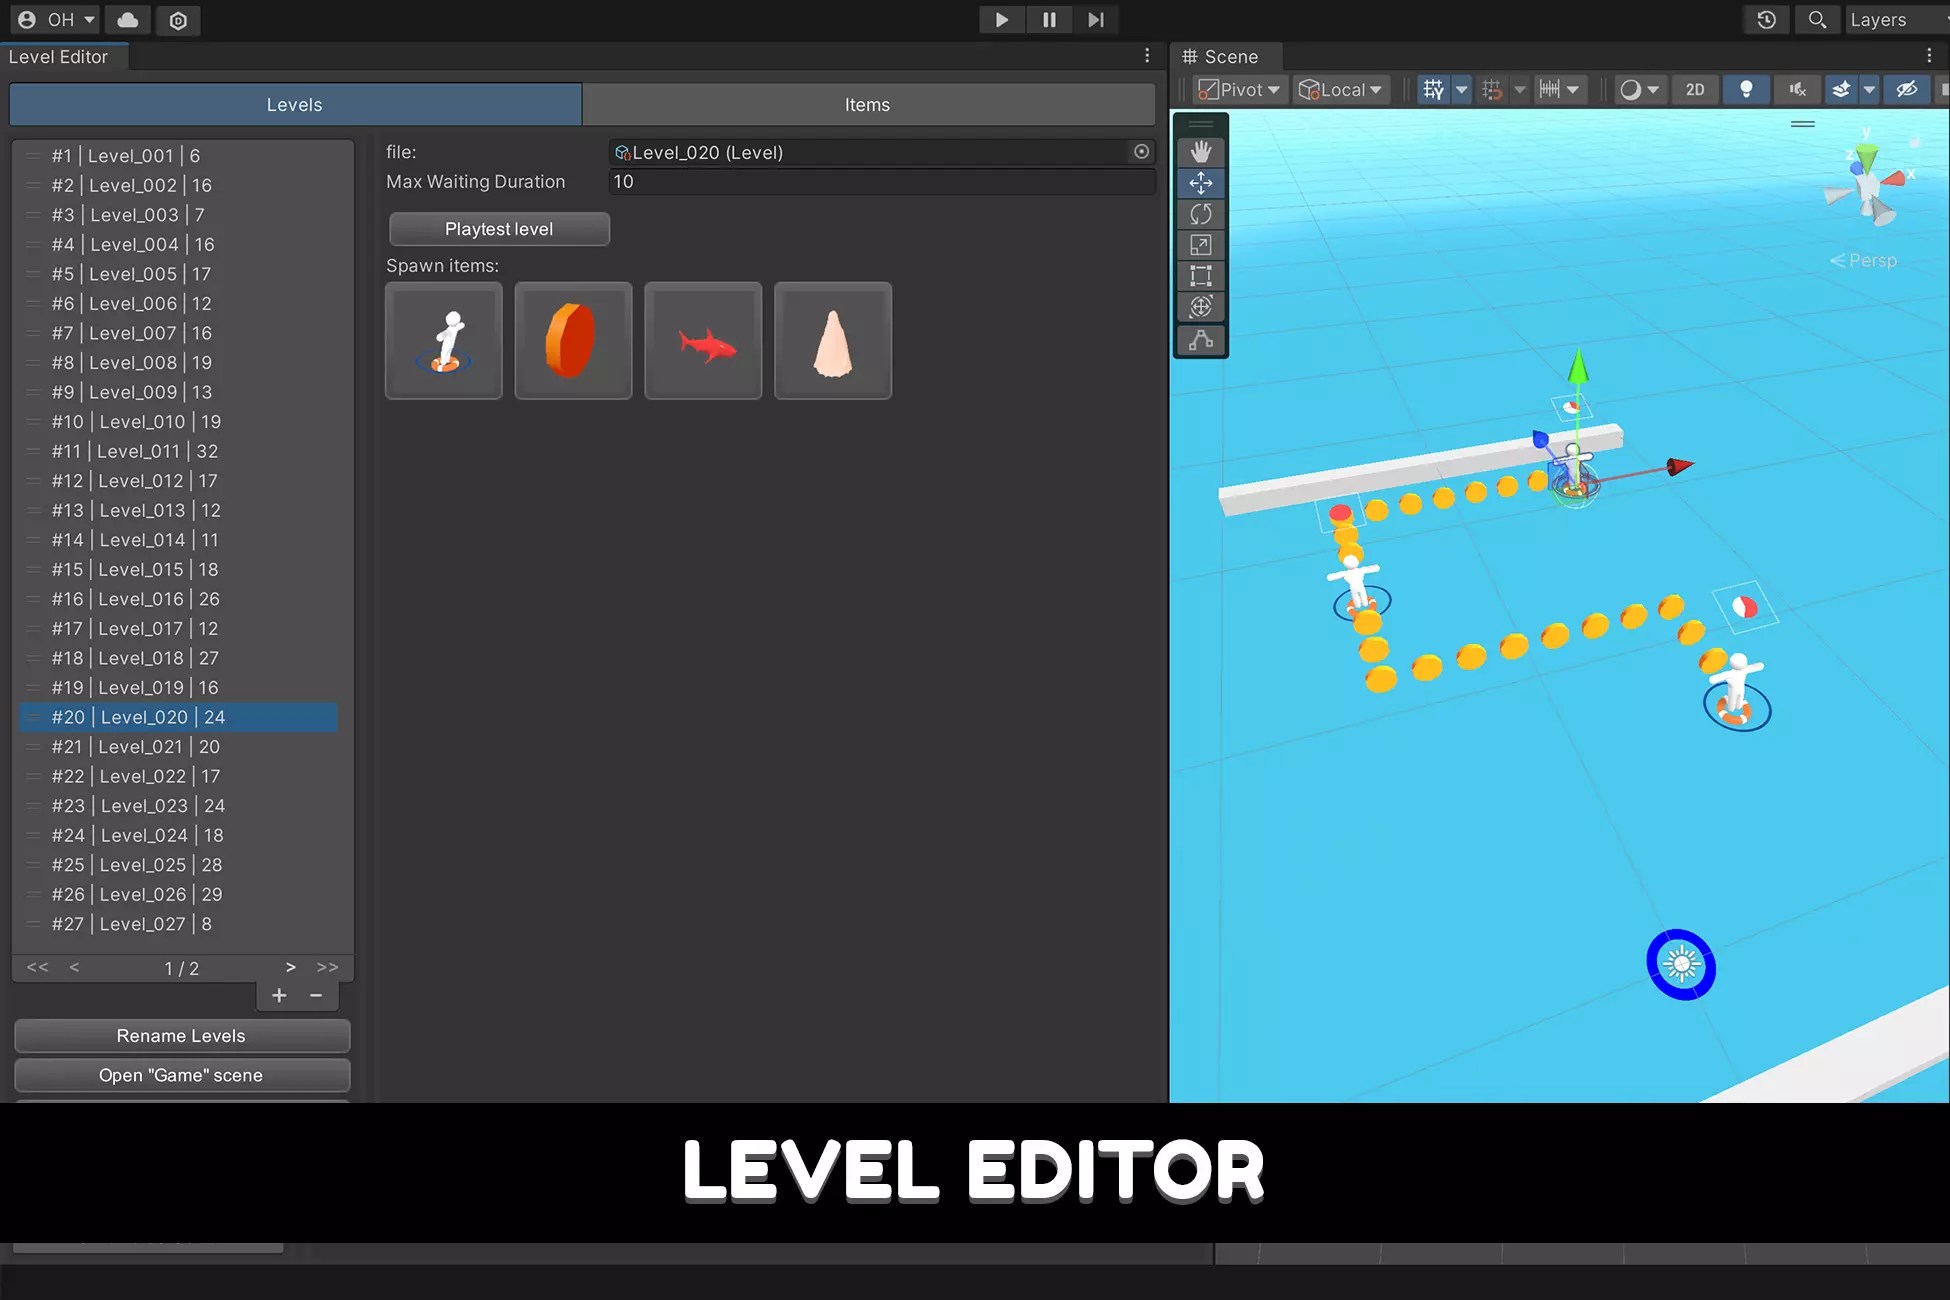1950x1300 pixels.
Task: Open the draw mode shading dropdown
Action: click(1639, 90)
